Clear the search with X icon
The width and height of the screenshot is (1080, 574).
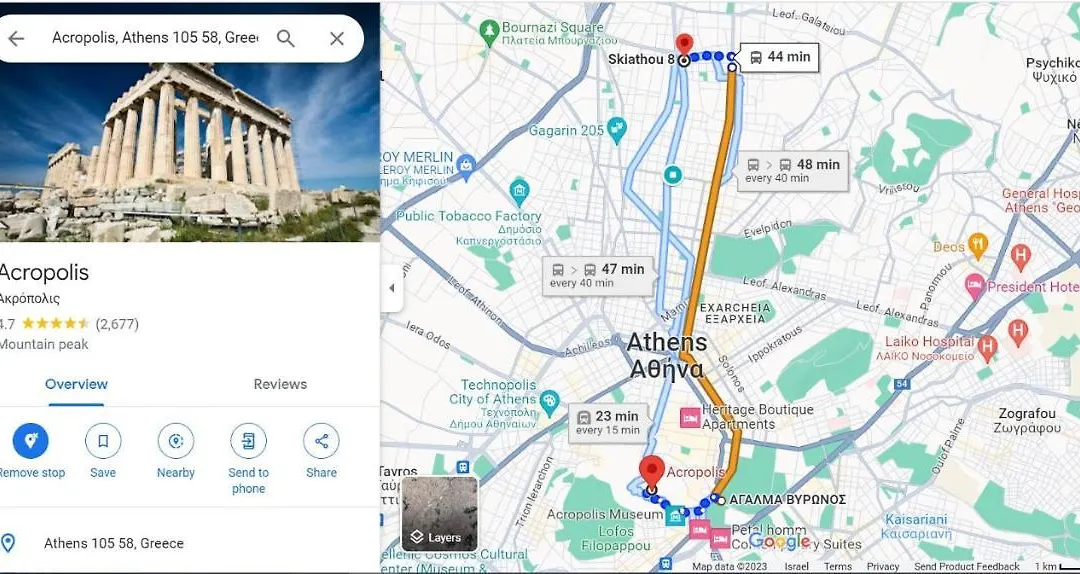click(336, 39)
